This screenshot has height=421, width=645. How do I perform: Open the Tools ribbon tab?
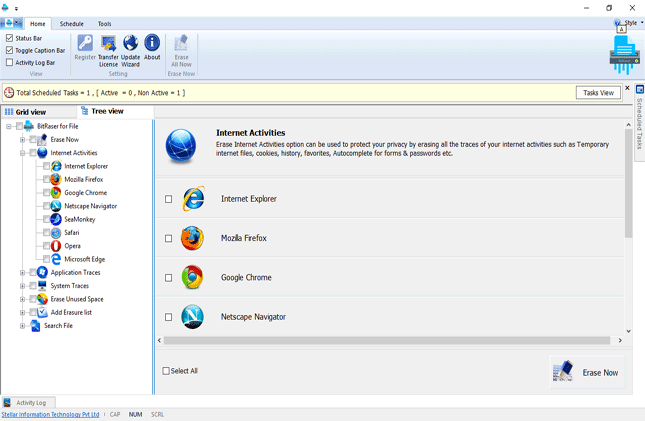click(x=104, y=24)
